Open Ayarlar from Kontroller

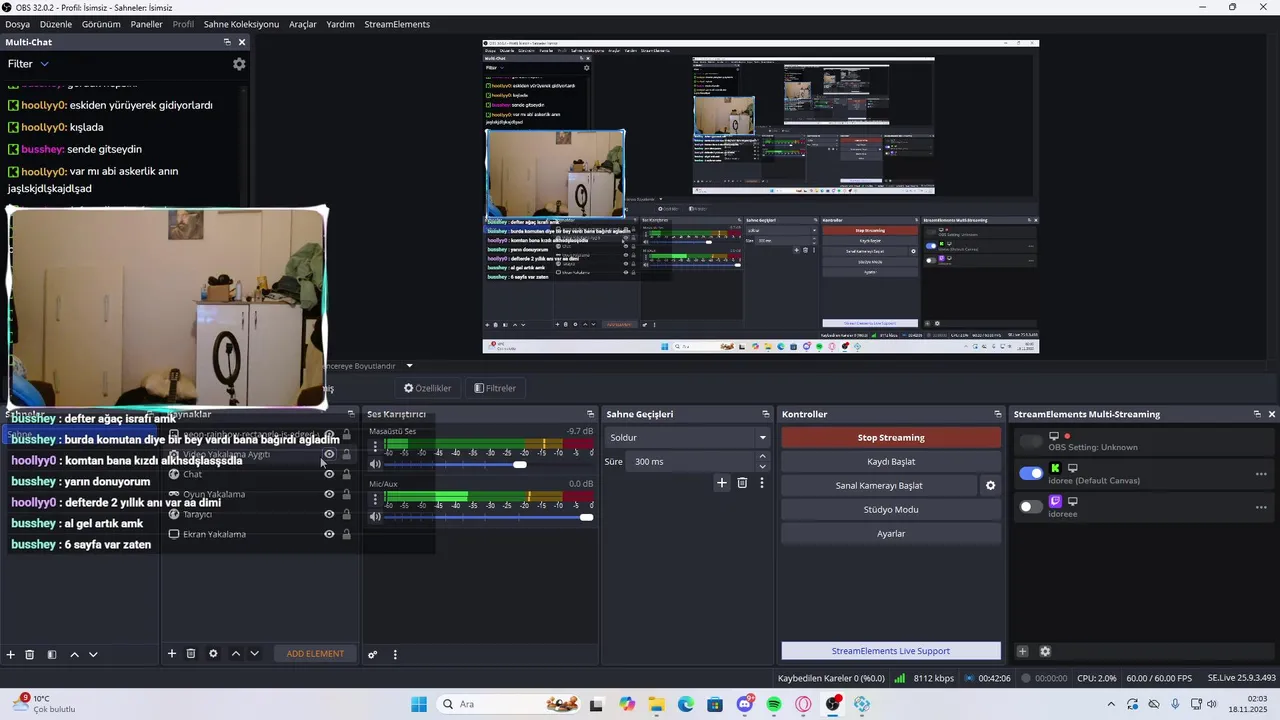point(891,534)
